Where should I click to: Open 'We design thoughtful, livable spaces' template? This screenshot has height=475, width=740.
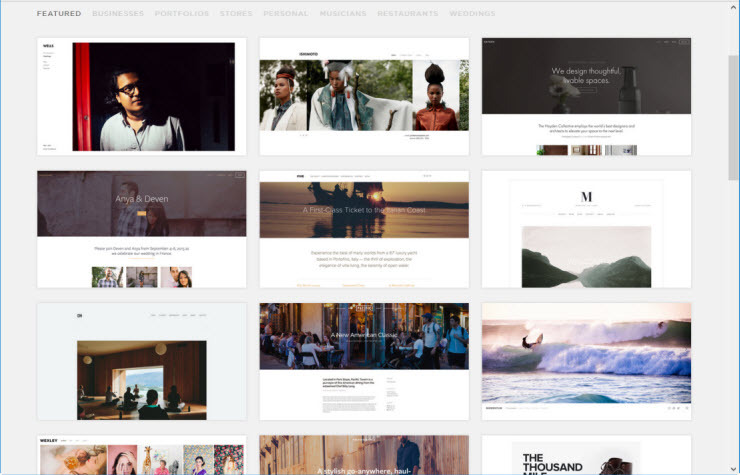pos(587,97)
